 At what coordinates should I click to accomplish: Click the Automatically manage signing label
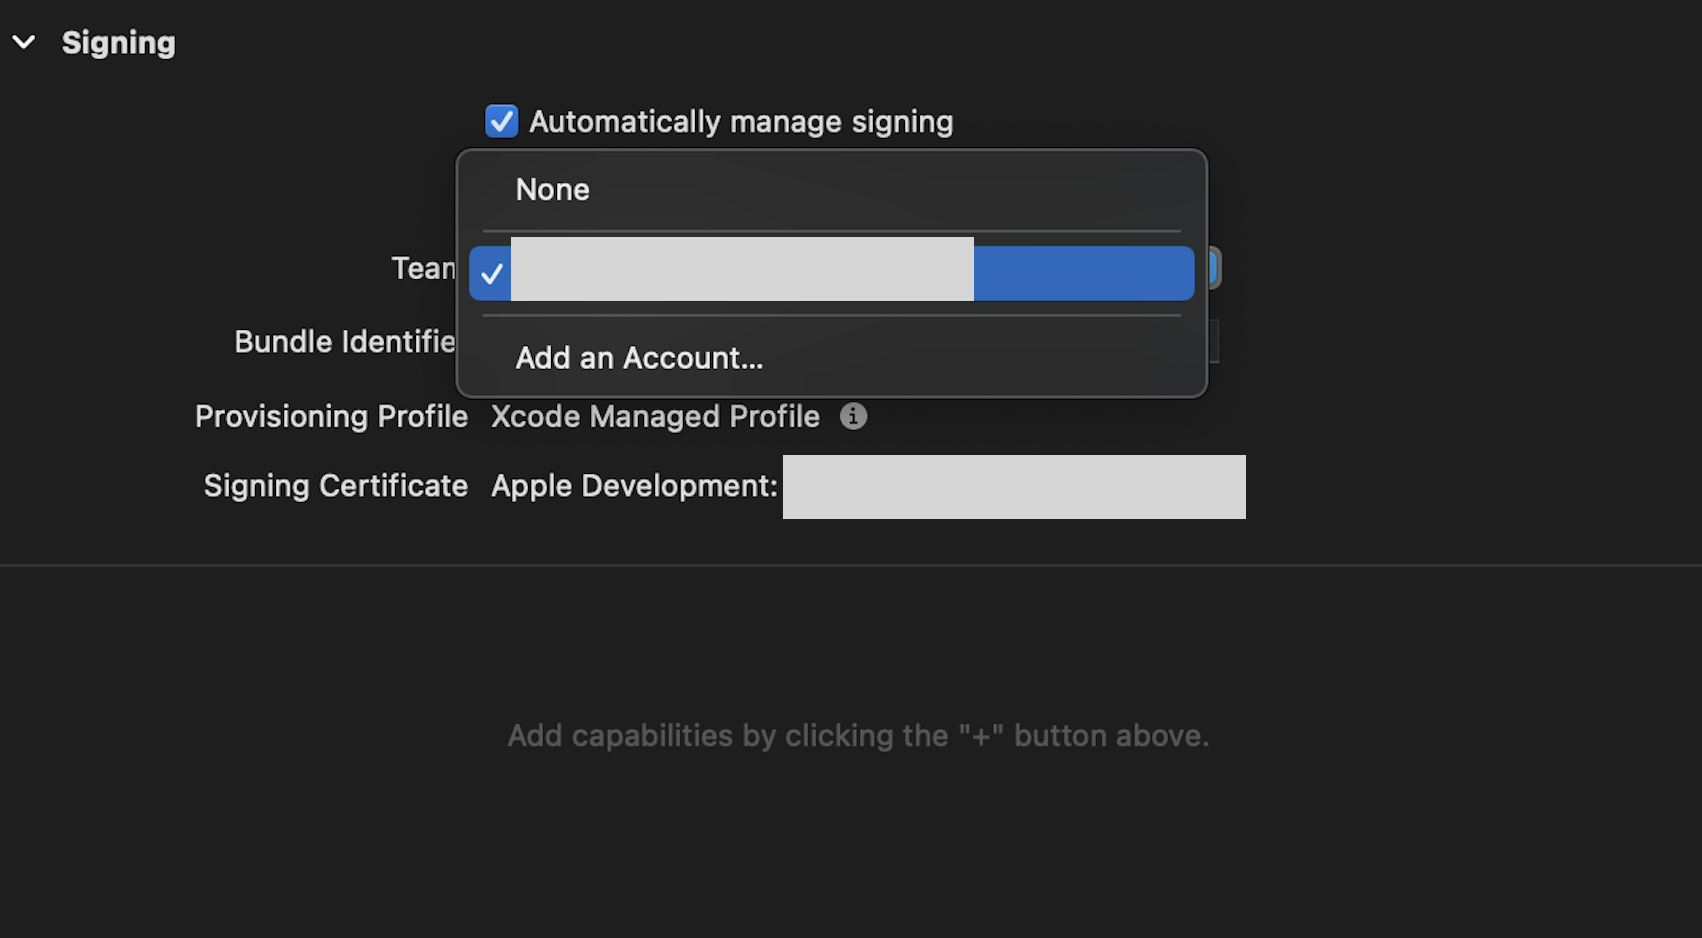[740, 122]
